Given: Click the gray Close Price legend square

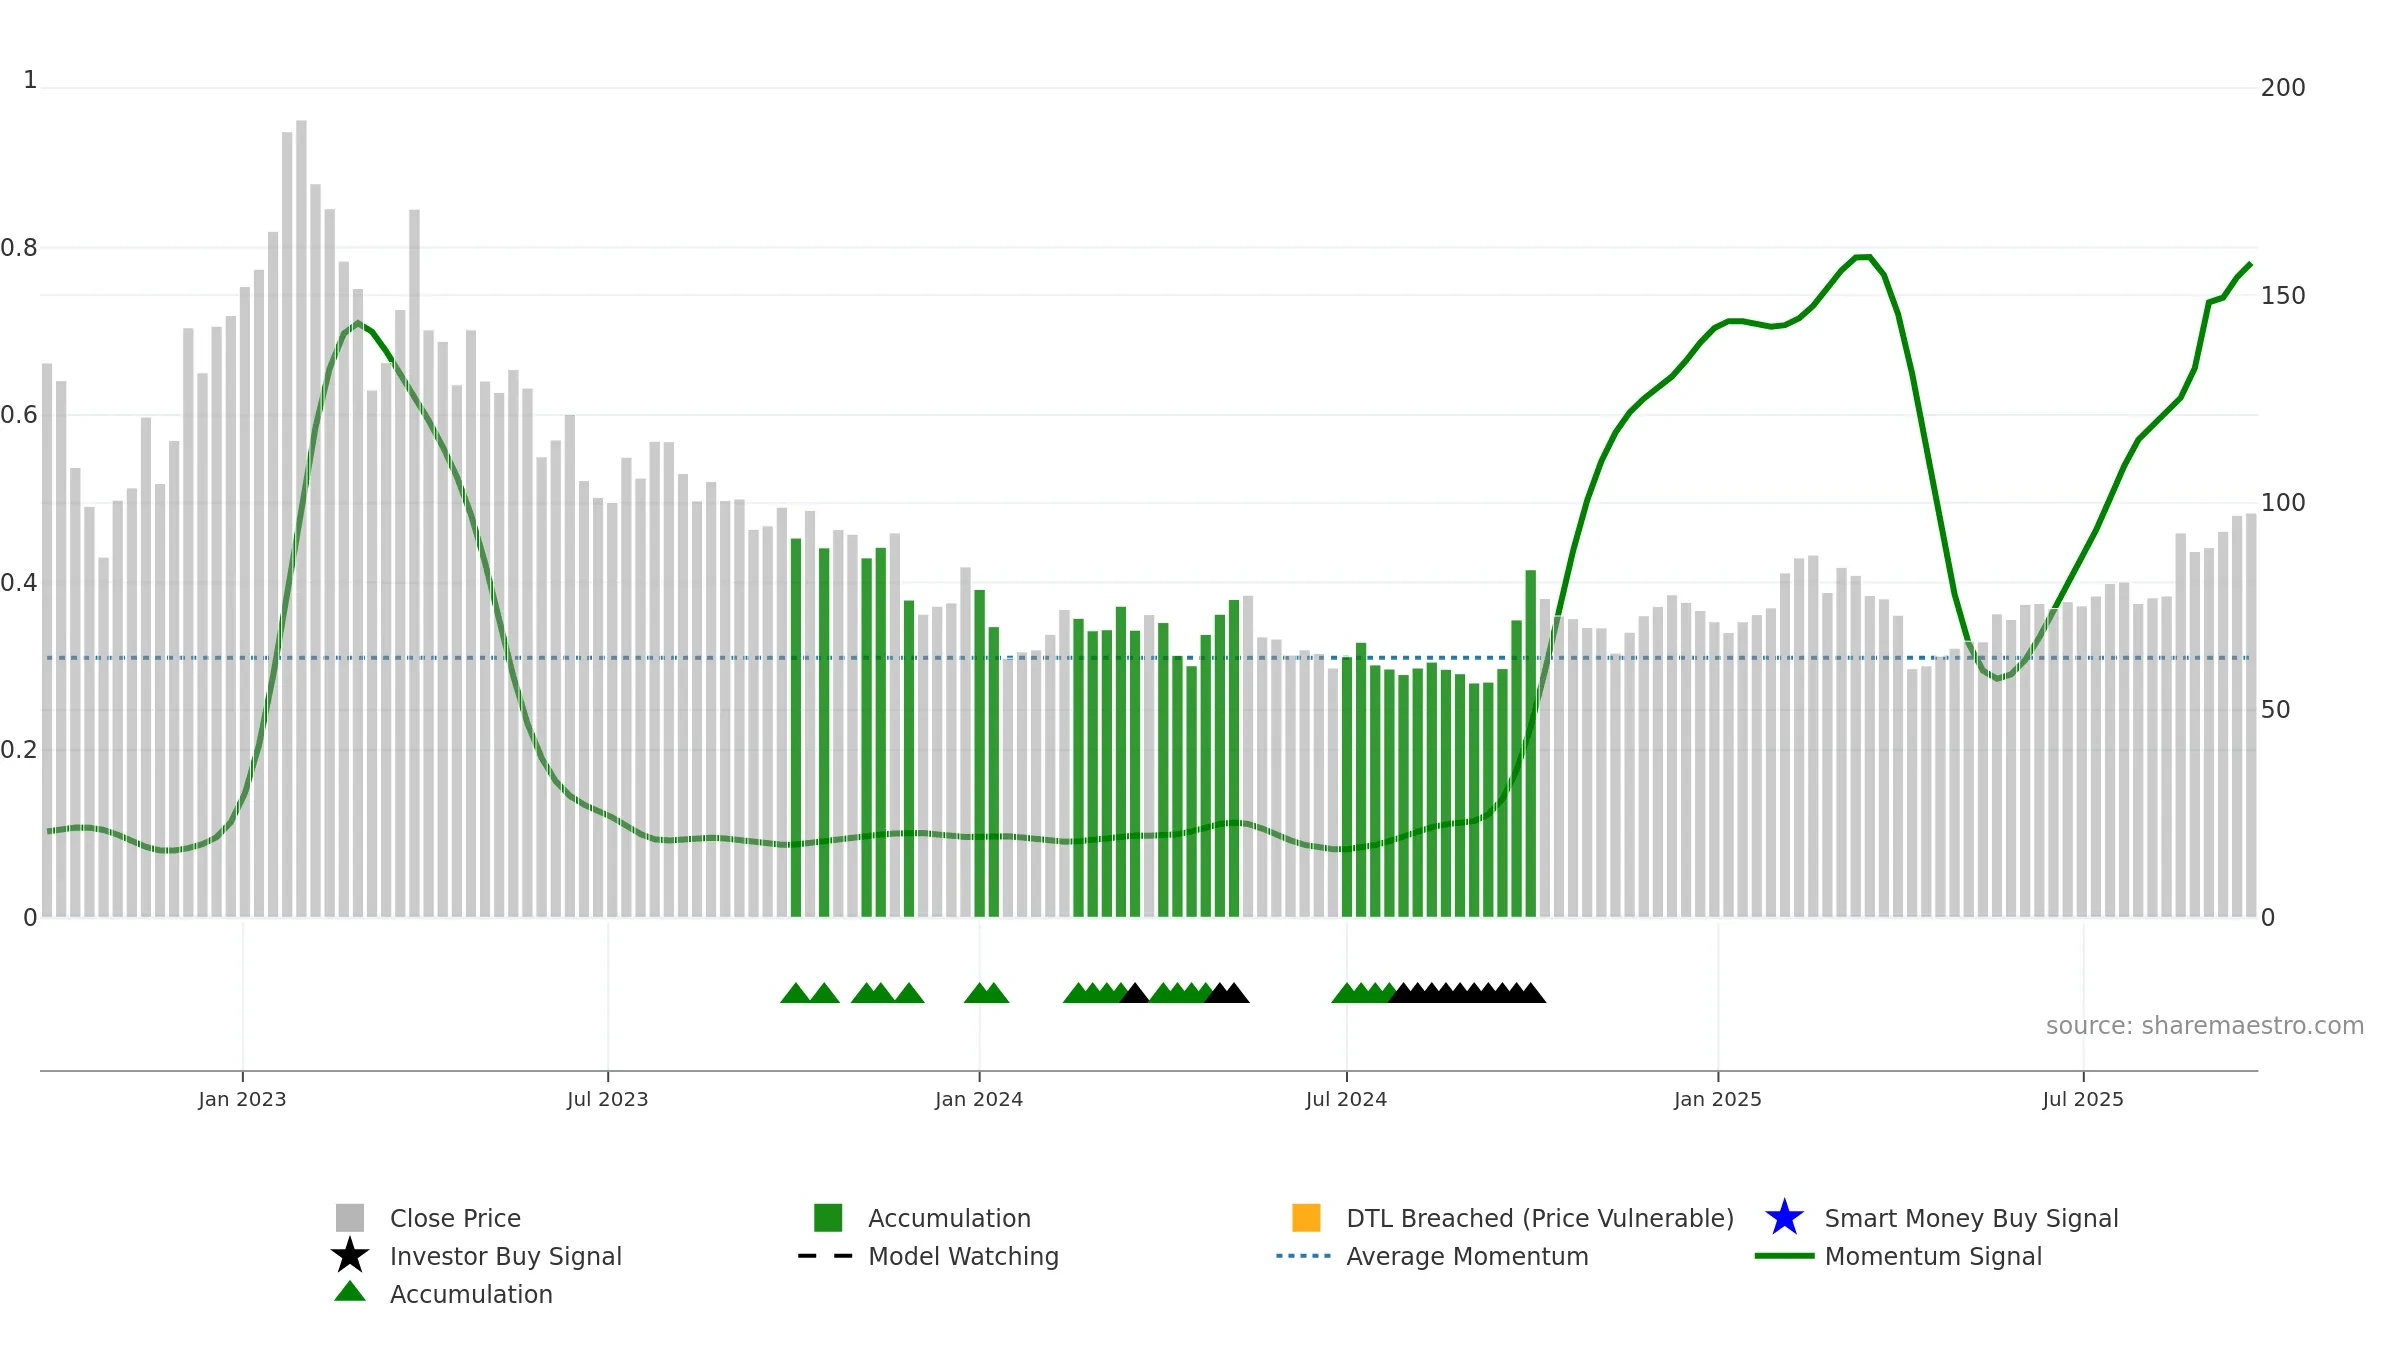Looking at the screenshot, I should coord(350,1218).
